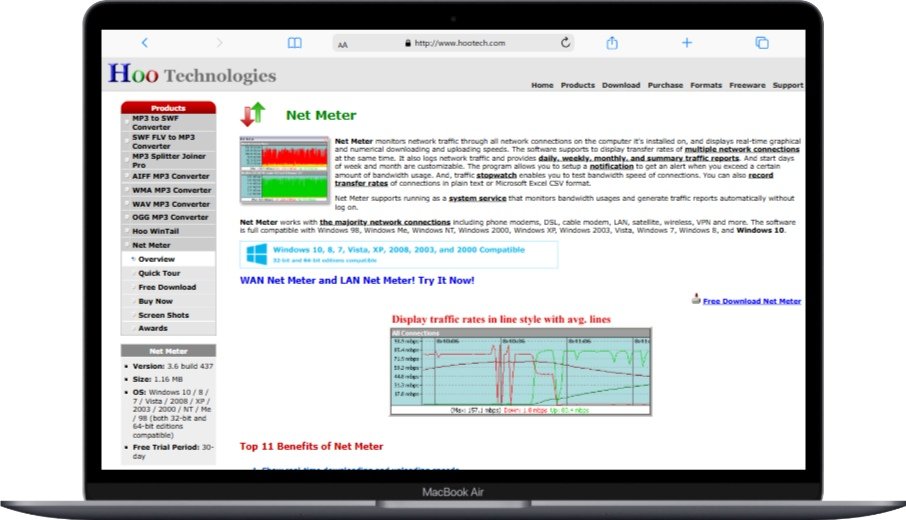Click the download icon beside Free Download Net Meter
The width and height of the screenshot is (906, 520).
[x=696, y=299]
